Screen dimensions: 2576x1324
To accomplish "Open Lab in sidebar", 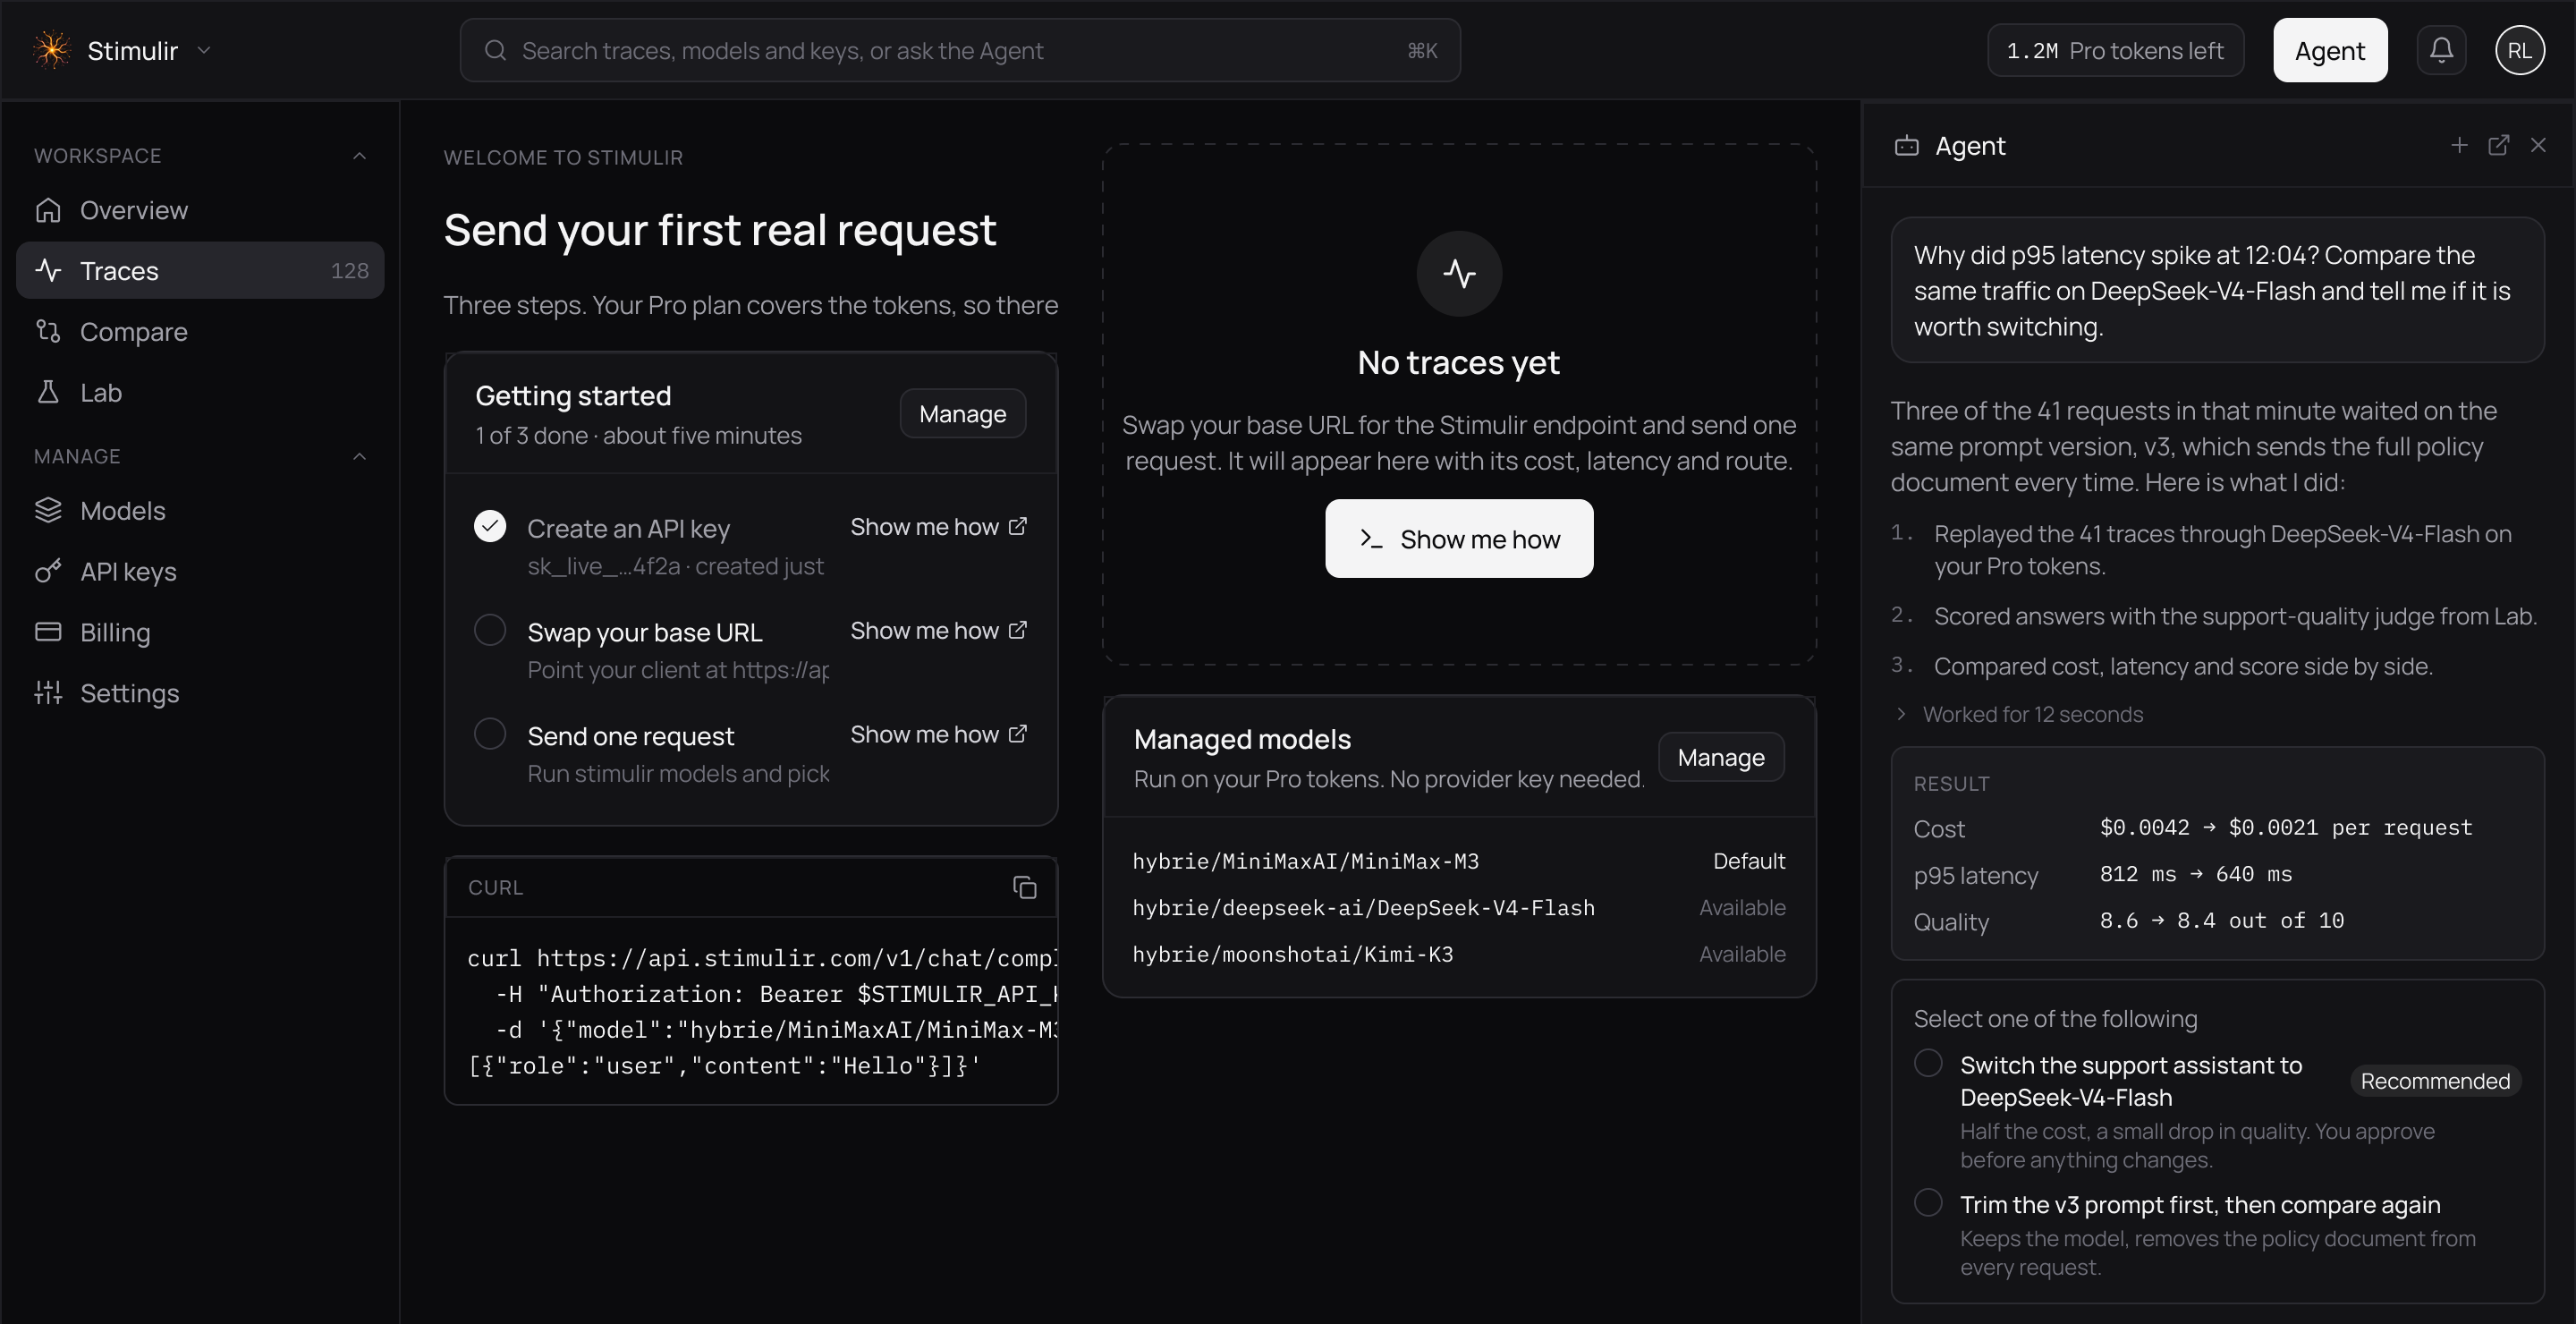I will point(200,392).
